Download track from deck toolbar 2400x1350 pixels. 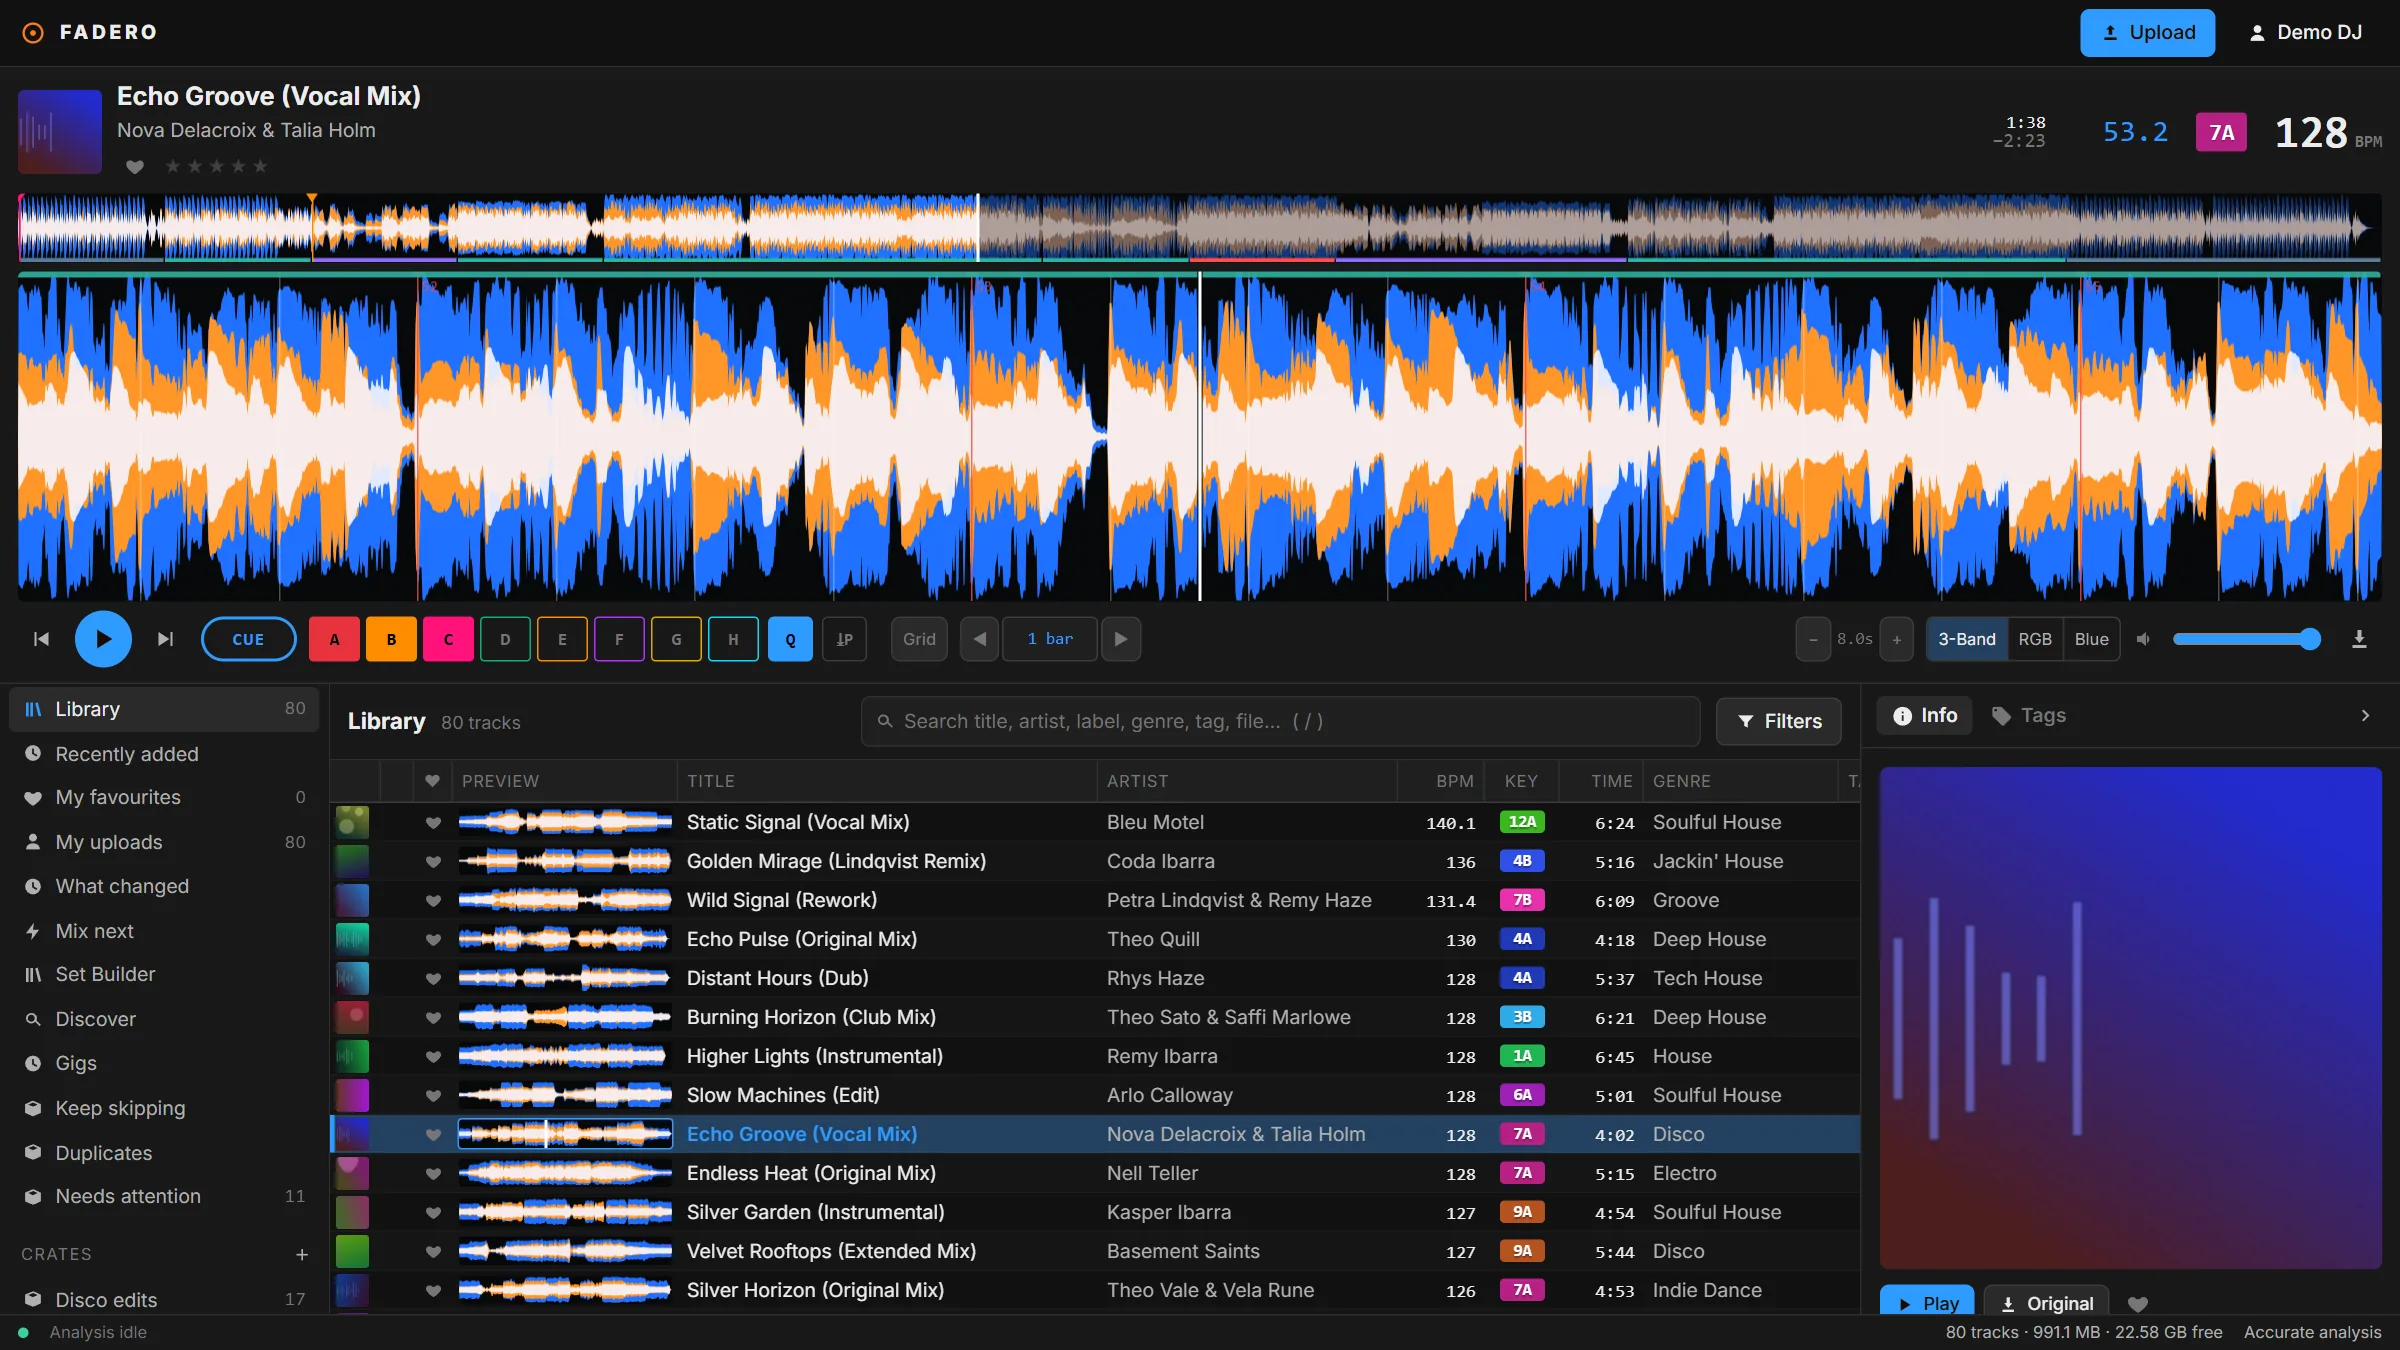pos(2359,639)
